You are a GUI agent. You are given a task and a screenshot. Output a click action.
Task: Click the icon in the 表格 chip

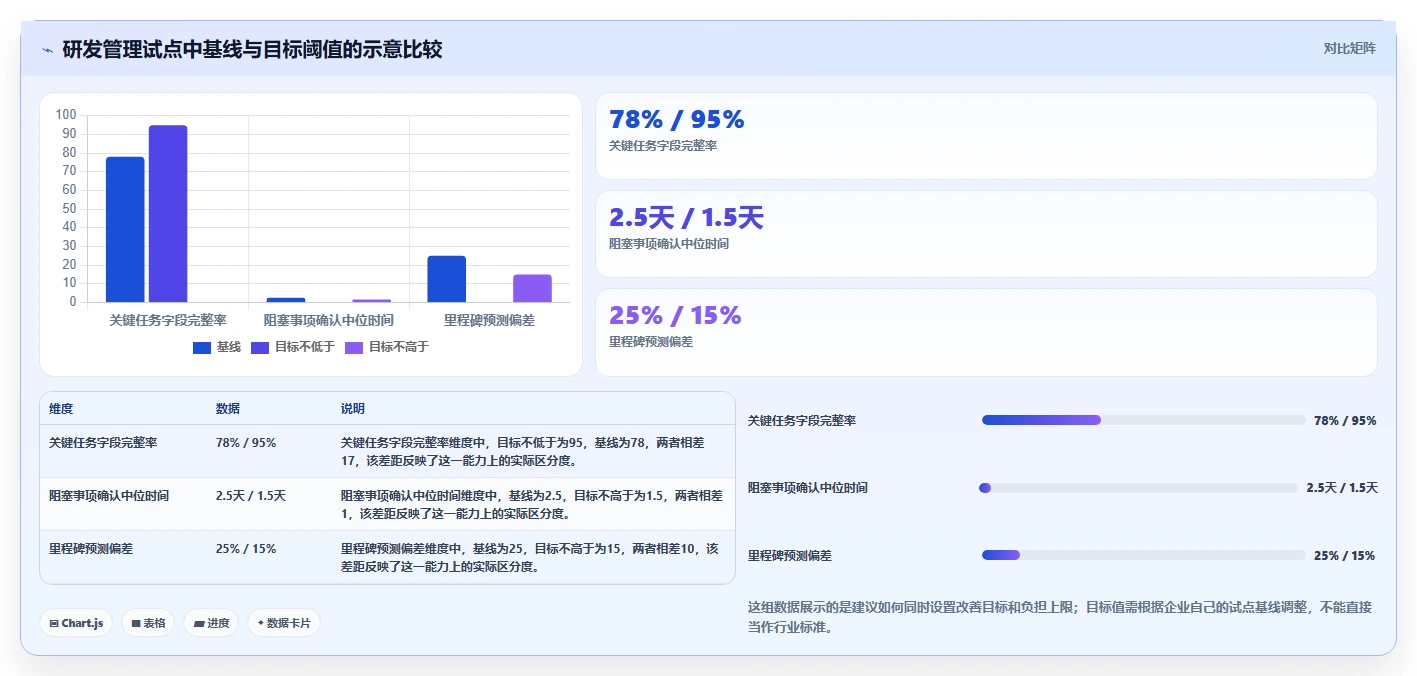coord(136,623)
